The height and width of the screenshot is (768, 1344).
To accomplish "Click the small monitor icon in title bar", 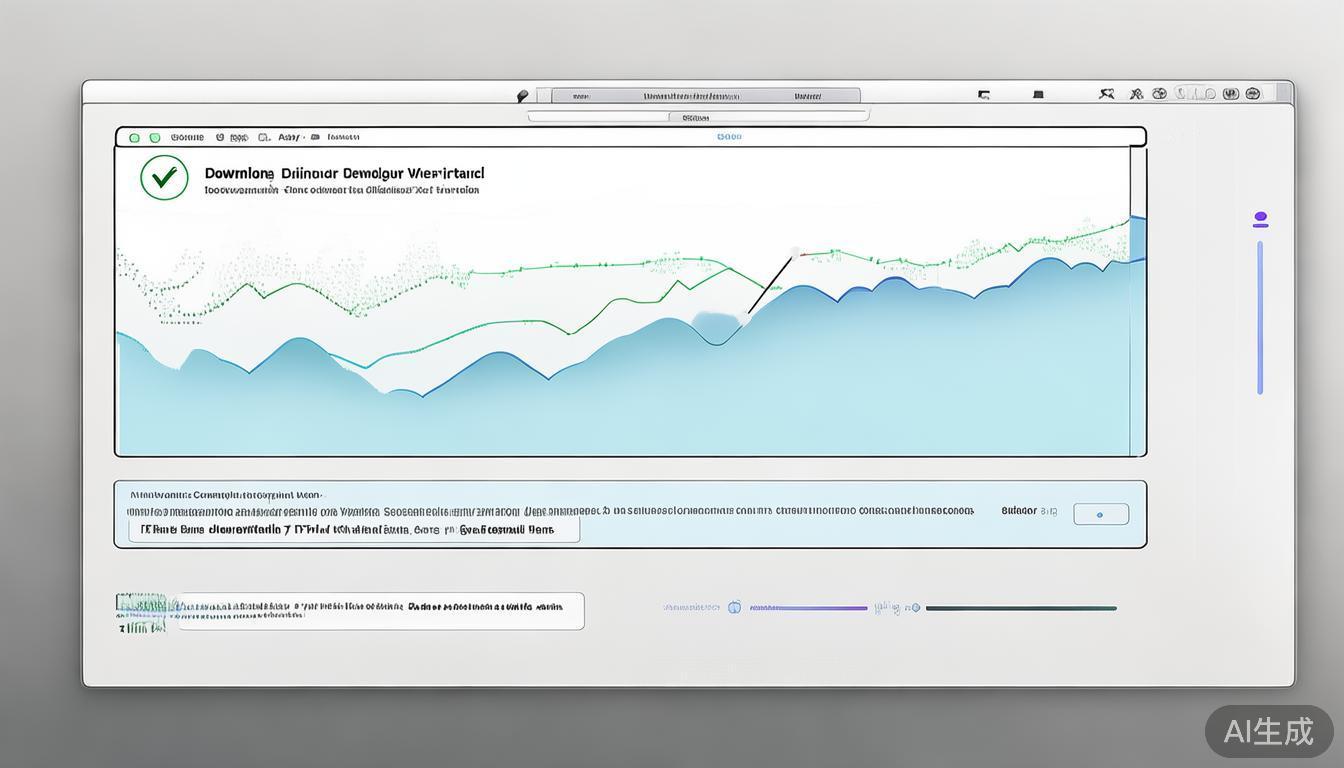I will coord(983,95).
